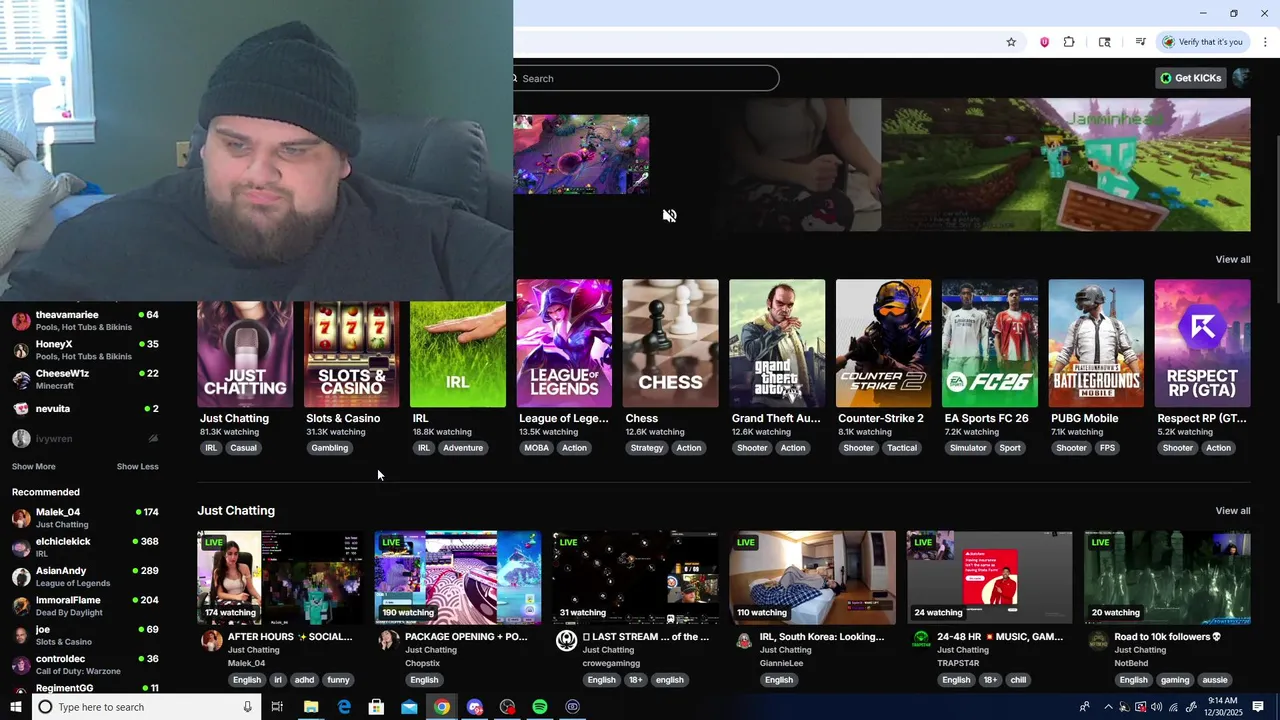Select the chill tag on TRAPST4R stream

(x=1018, y=680)
